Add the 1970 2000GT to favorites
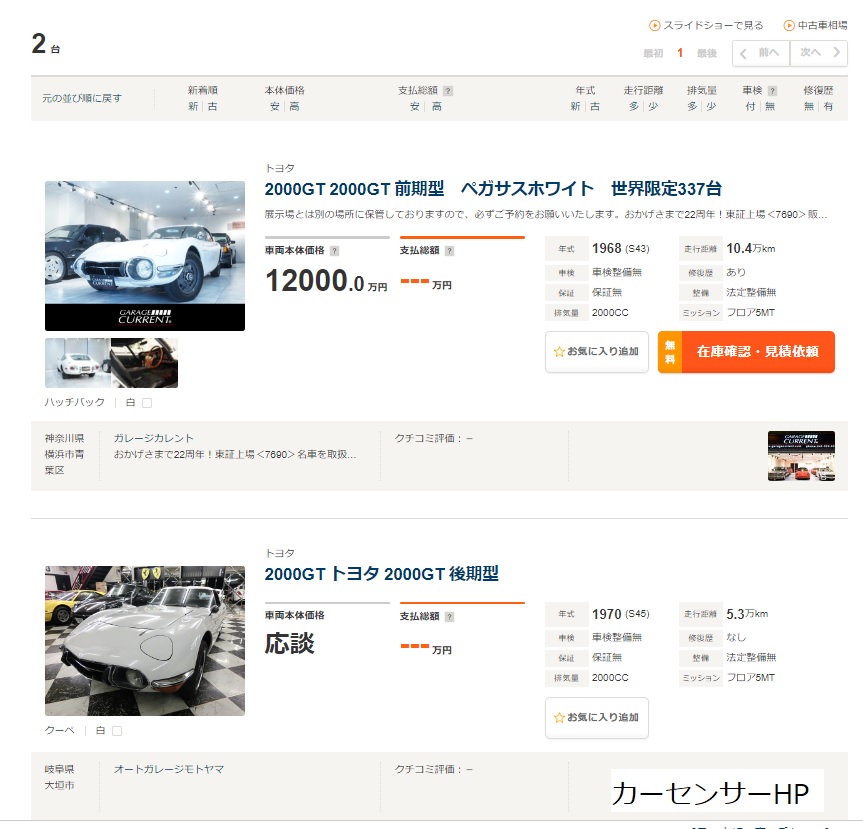Viewport: 863px width, 829px height. coord(597,717)
